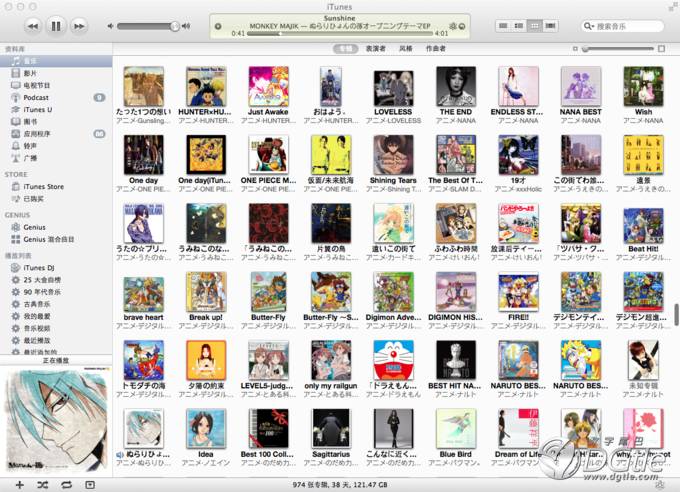Open Genius Mixes in the sidebar
680x492 pixels.
(56, 239)
